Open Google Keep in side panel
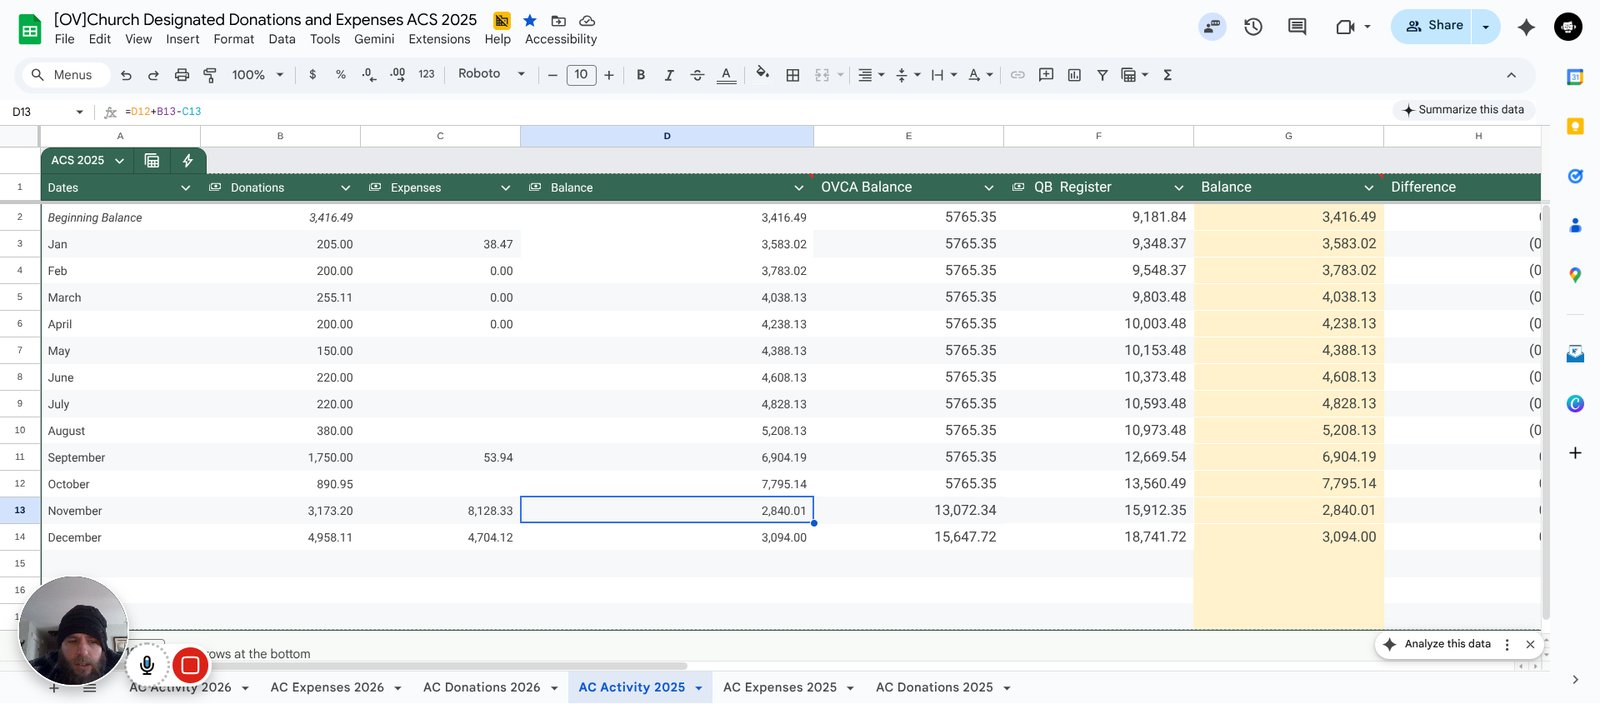 coord(1575,126)
